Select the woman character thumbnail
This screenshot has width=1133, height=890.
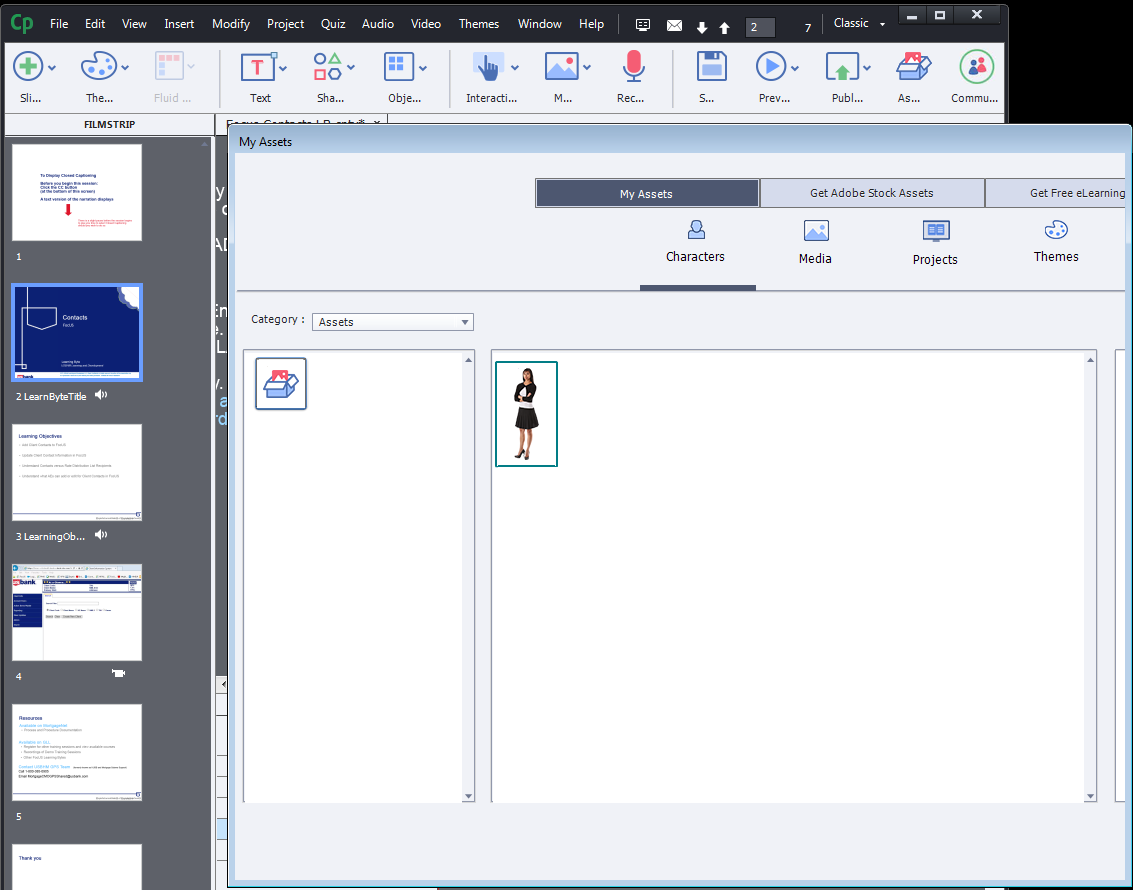pyautogui.click(x=526, y=414)
